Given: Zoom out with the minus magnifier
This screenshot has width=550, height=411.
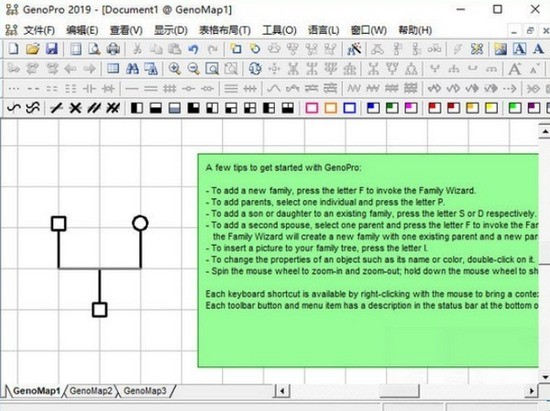Looking at the screenshot, I should coord(193,68).
